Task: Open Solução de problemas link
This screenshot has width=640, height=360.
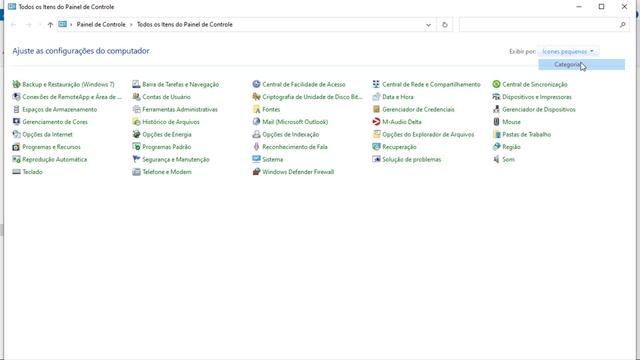Action: click(x=411, y=160)
